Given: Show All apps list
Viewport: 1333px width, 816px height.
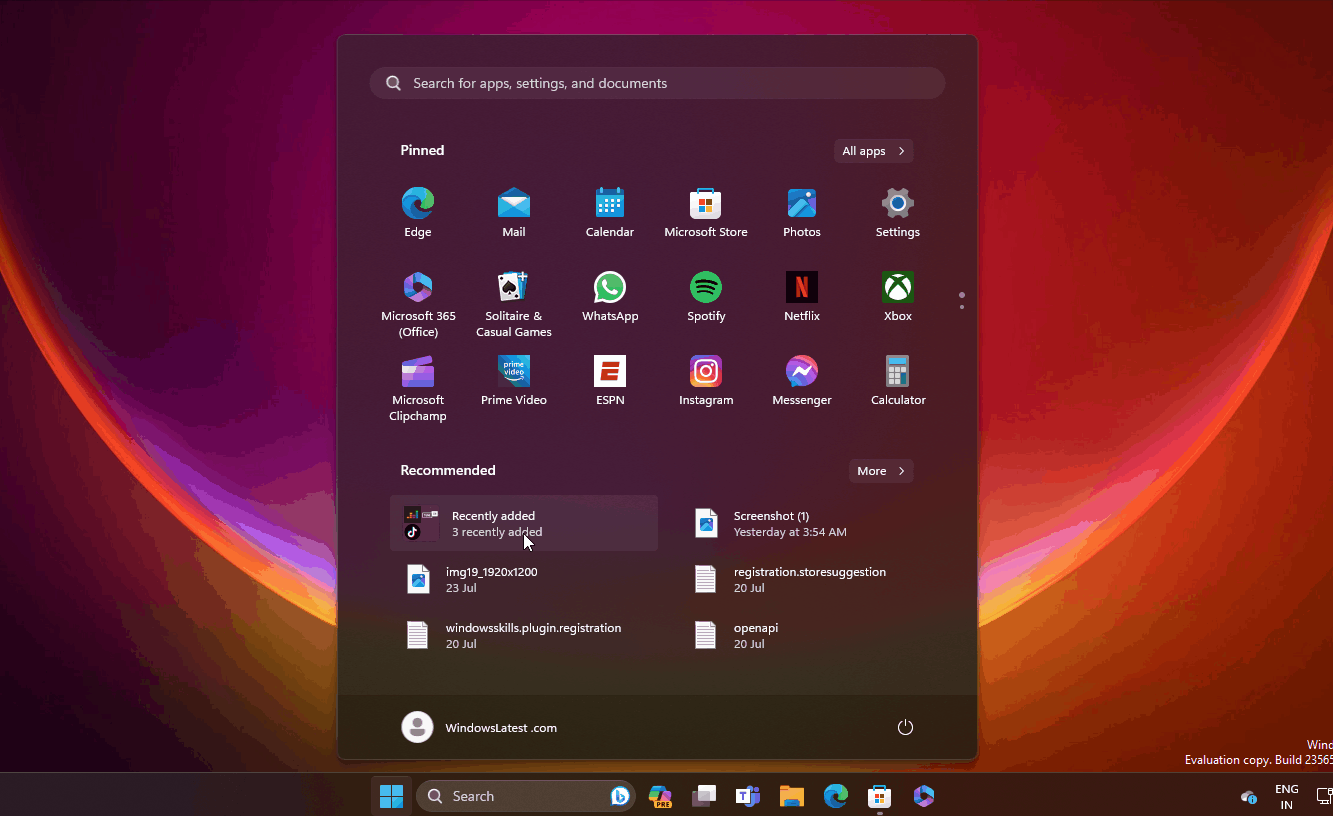Looking at the screenshot, I should point(874,151).
